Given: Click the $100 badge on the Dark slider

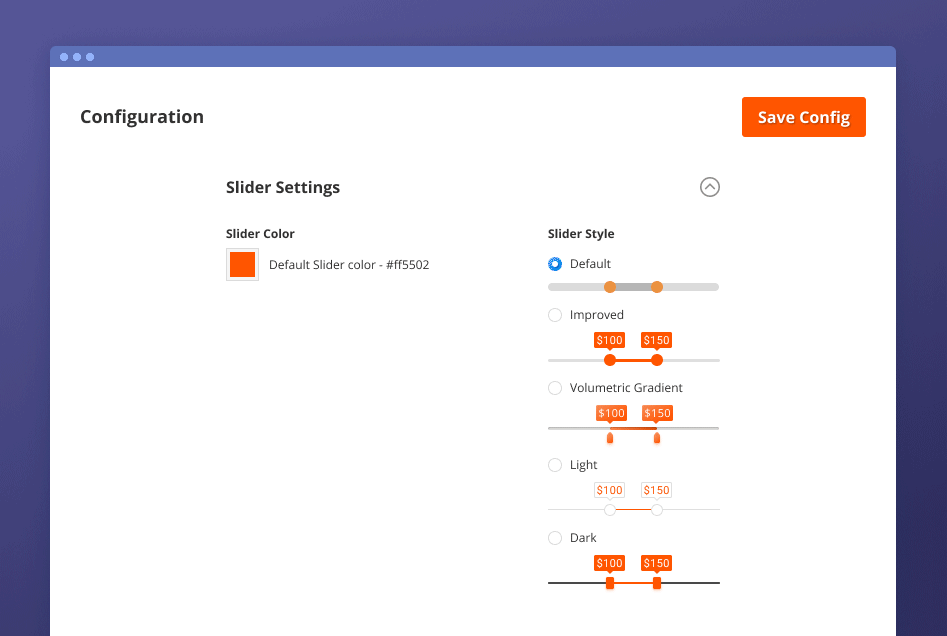Looking at the screenshot, I should (x=609, y=563).
